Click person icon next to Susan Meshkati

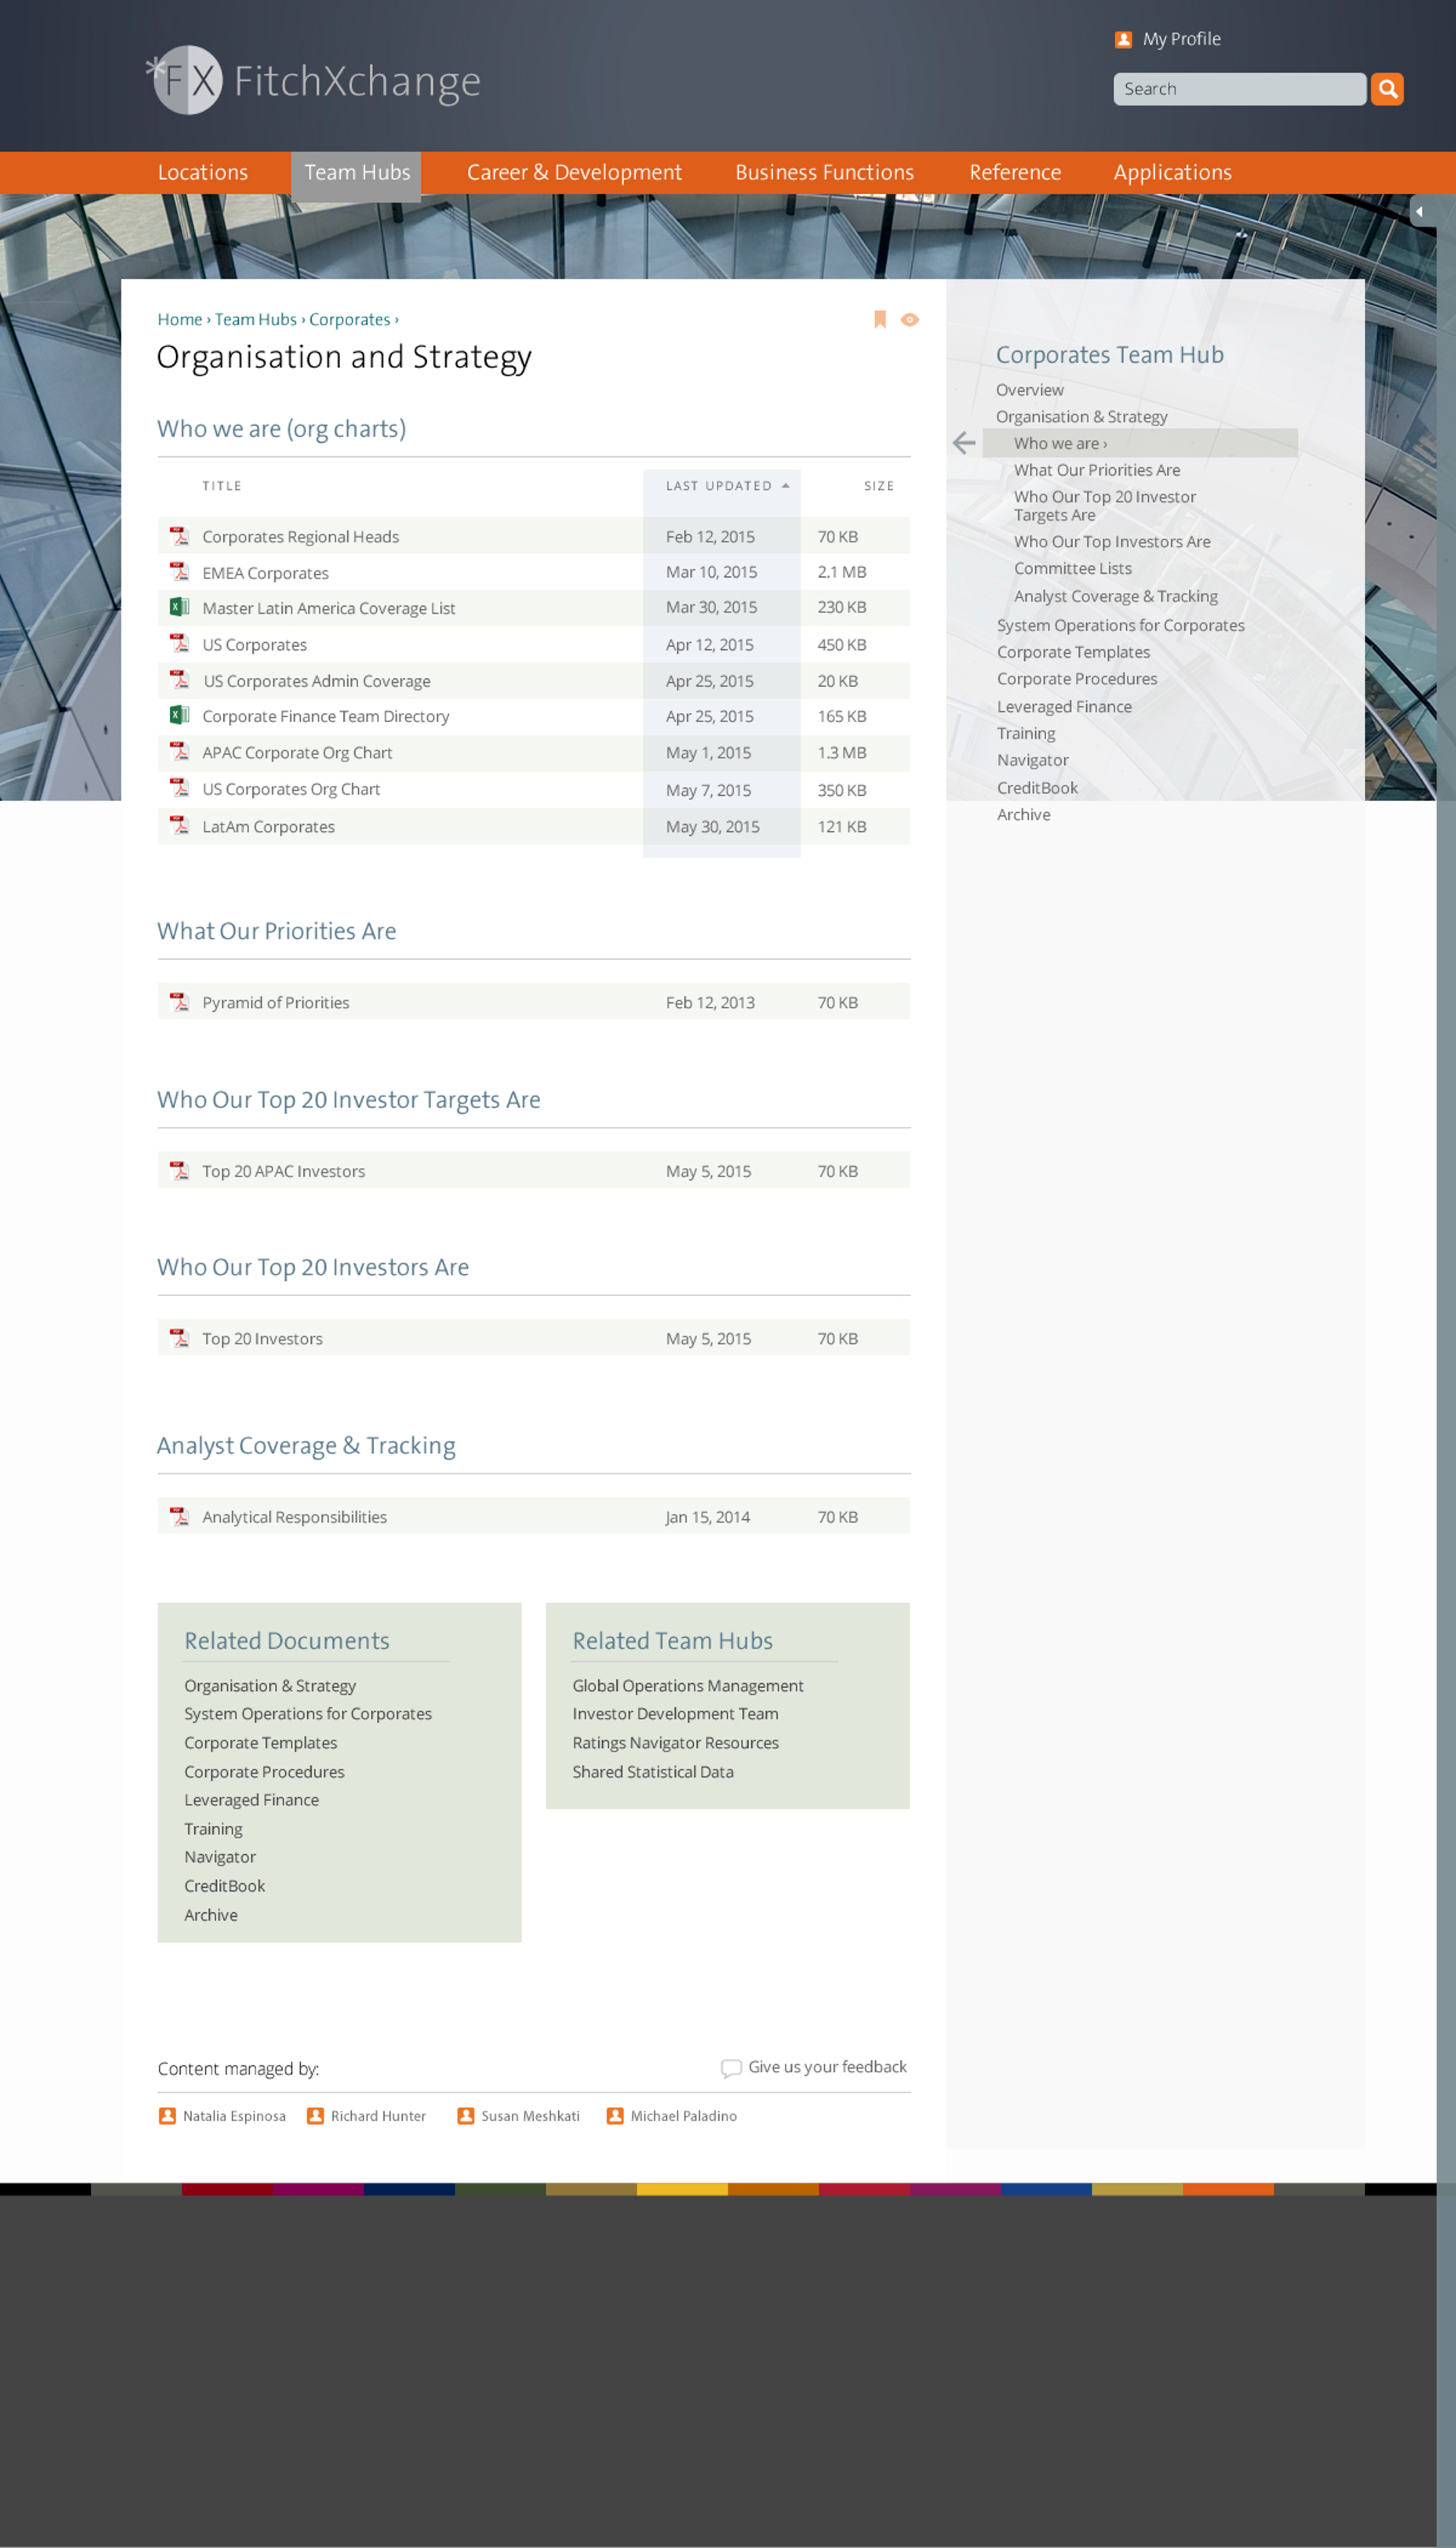point(466,2116)
